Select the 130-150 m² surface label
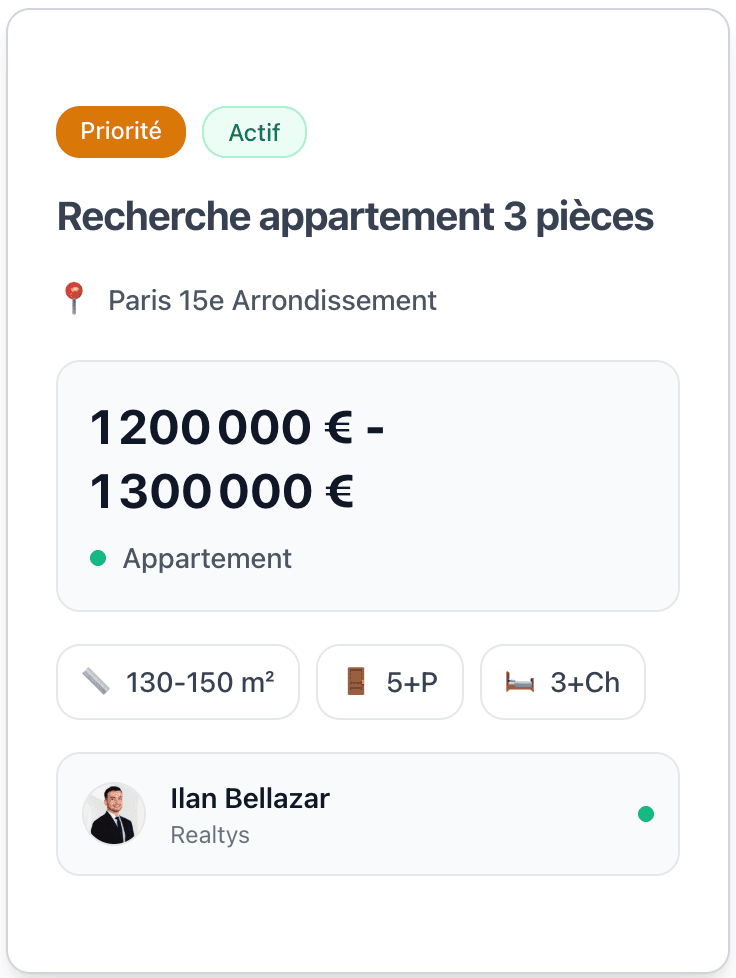The height and width of the screenshot is (978, 736). [x=200, y=682]
